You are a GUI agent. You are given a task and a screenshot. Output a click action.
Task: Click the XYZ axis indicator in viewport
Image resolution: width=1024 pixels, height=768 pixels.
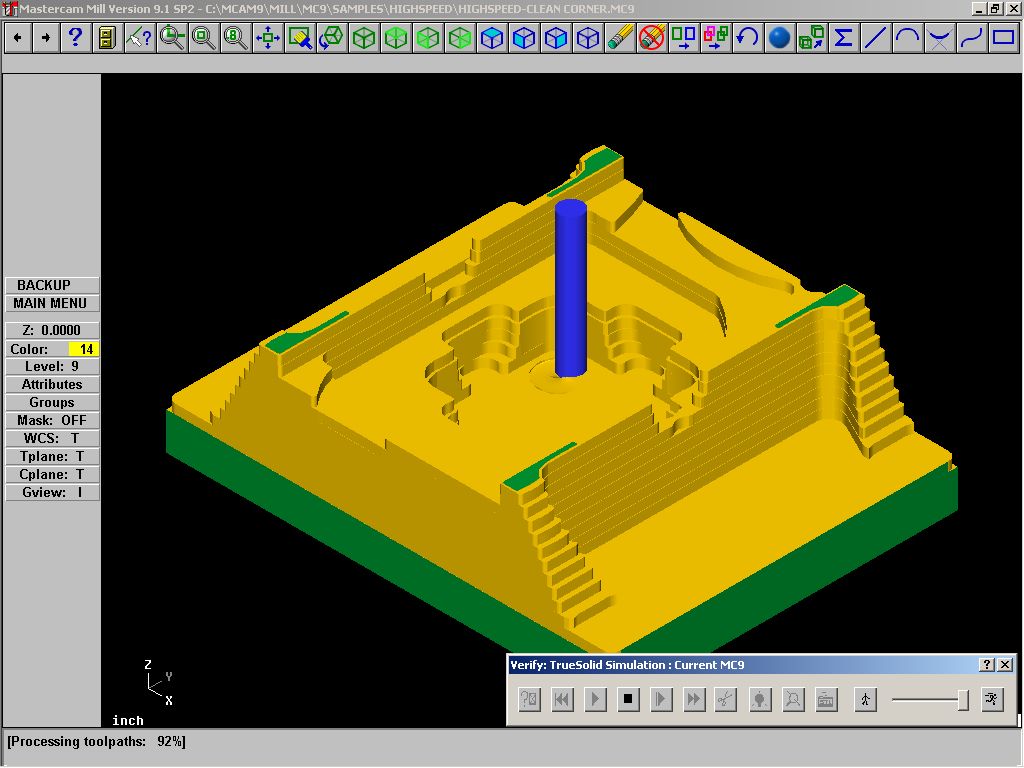tap(159, 683)
